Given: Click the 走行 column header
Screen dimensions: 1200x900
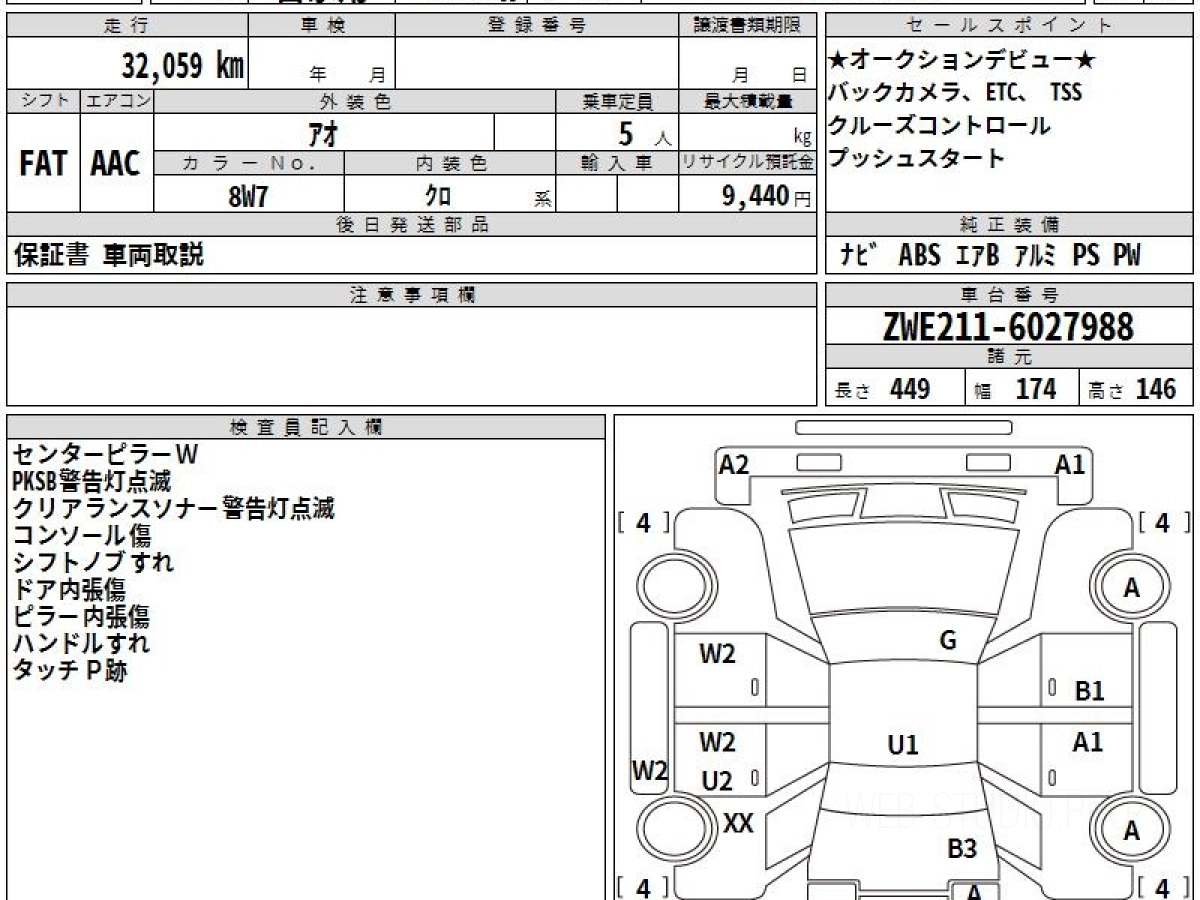Looking at the screenshot, I should coord(126,26).
